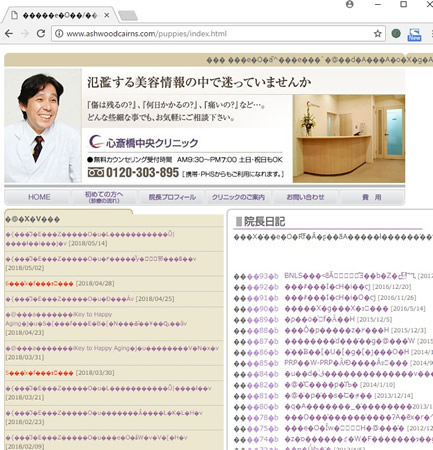The image size is (433, 450).
Task: Select the current garbled-title browser tab
Action: (x=60, y=15)
